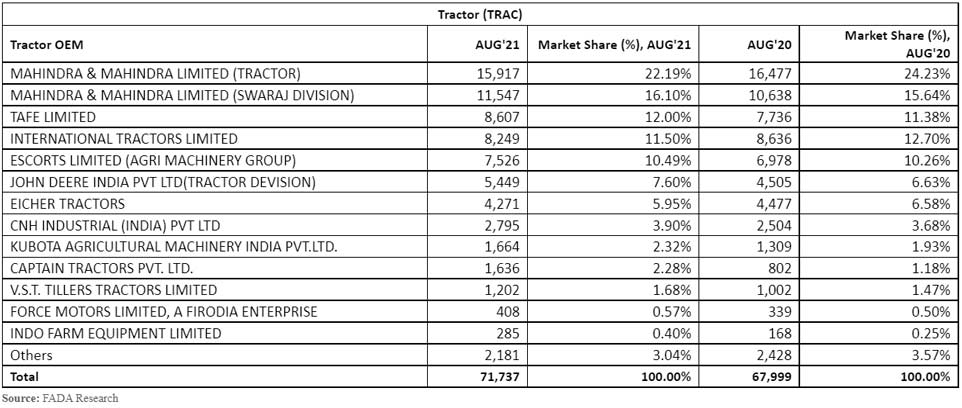
Task: Click the Captain Tractors Pvt. Ltd. cell
Action: coord(100,268)
